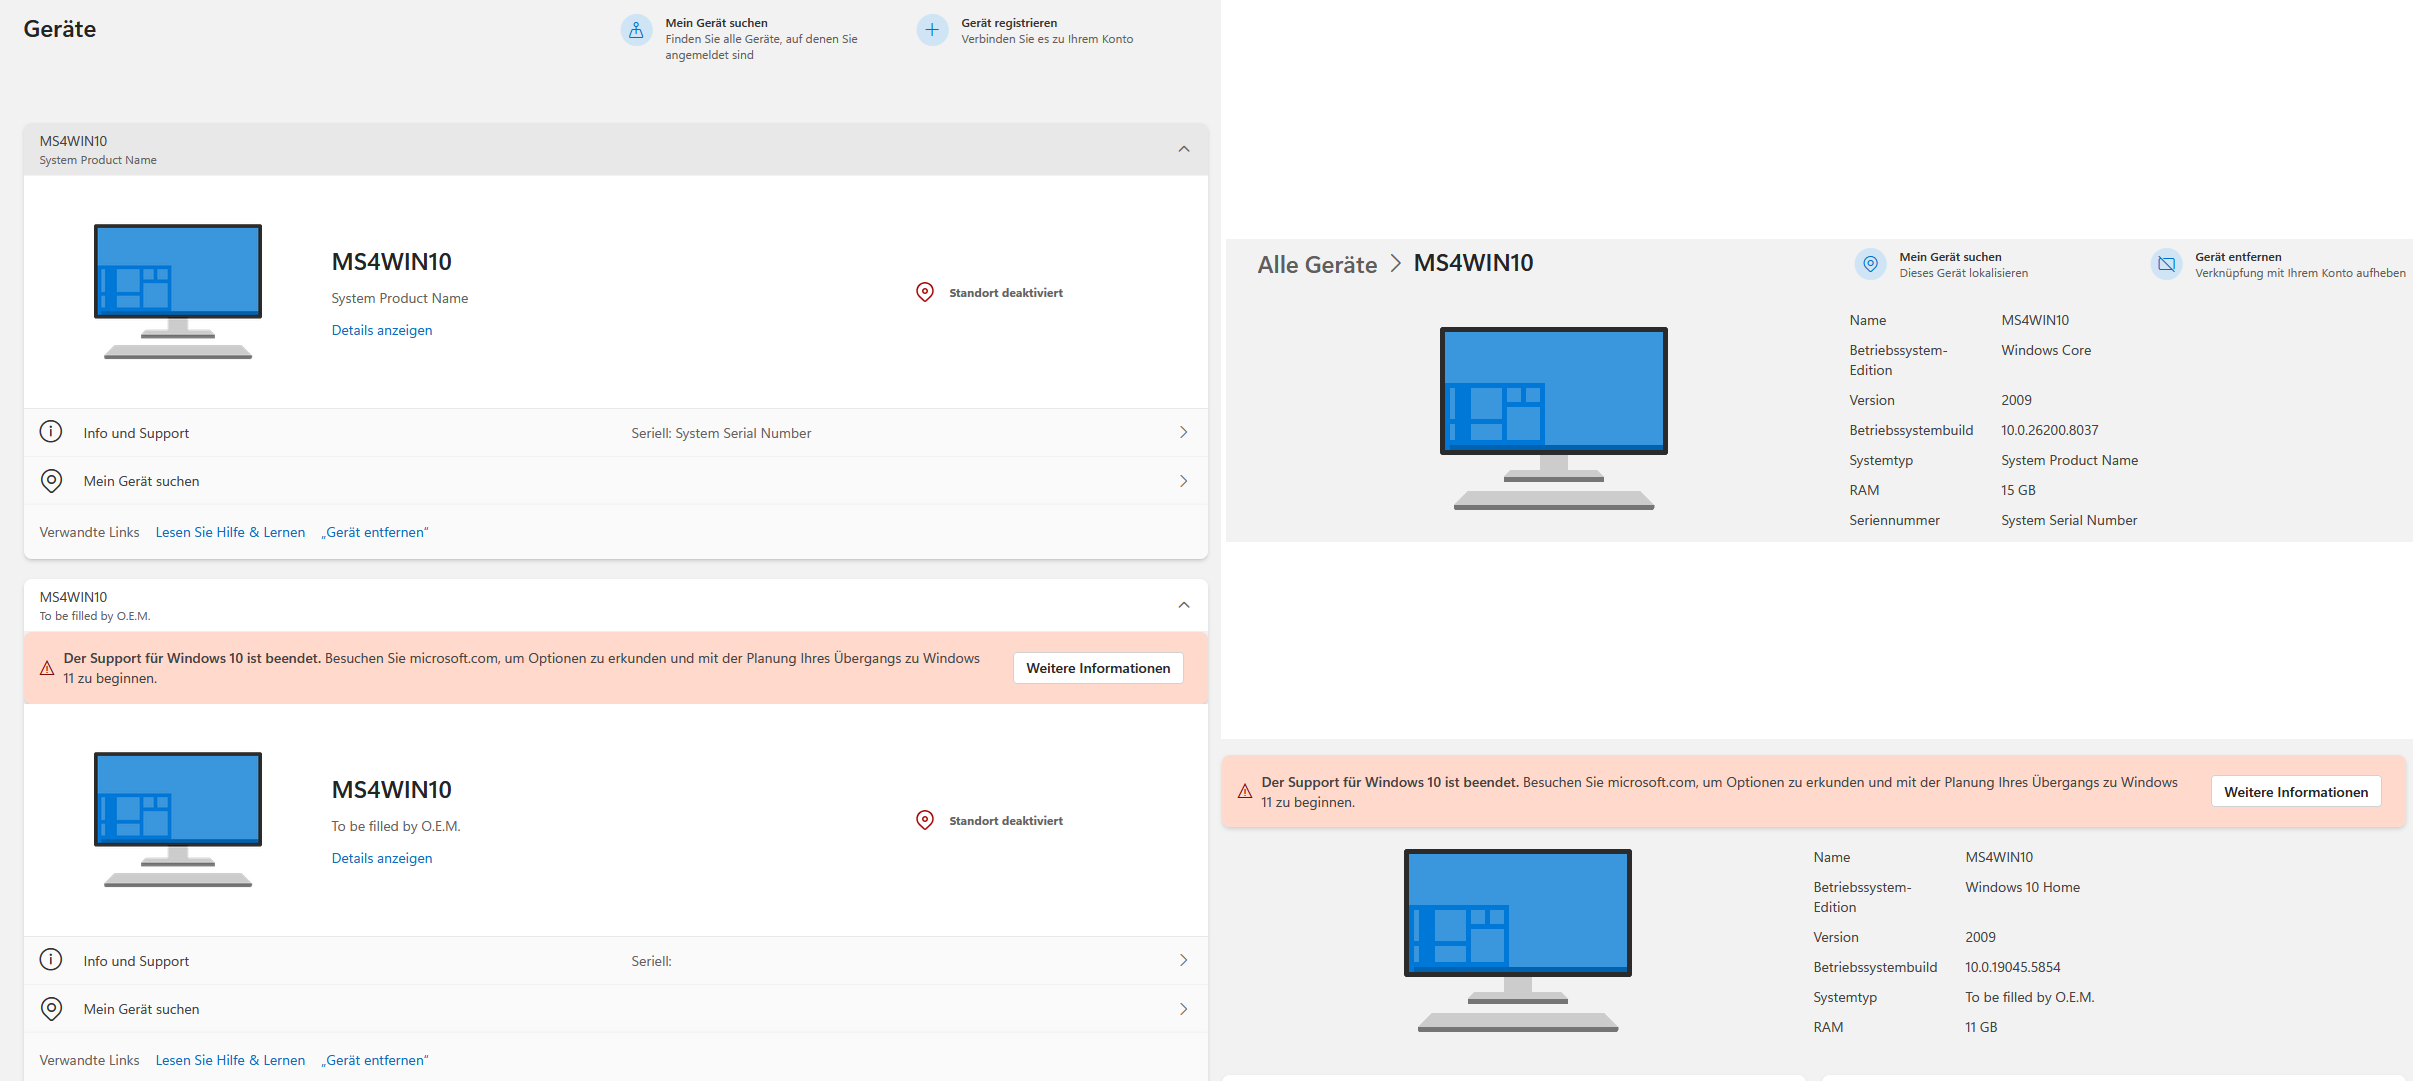Click the location icon in System Product Name card's Mein Gerät suchen row

click(x=51, y=481)
